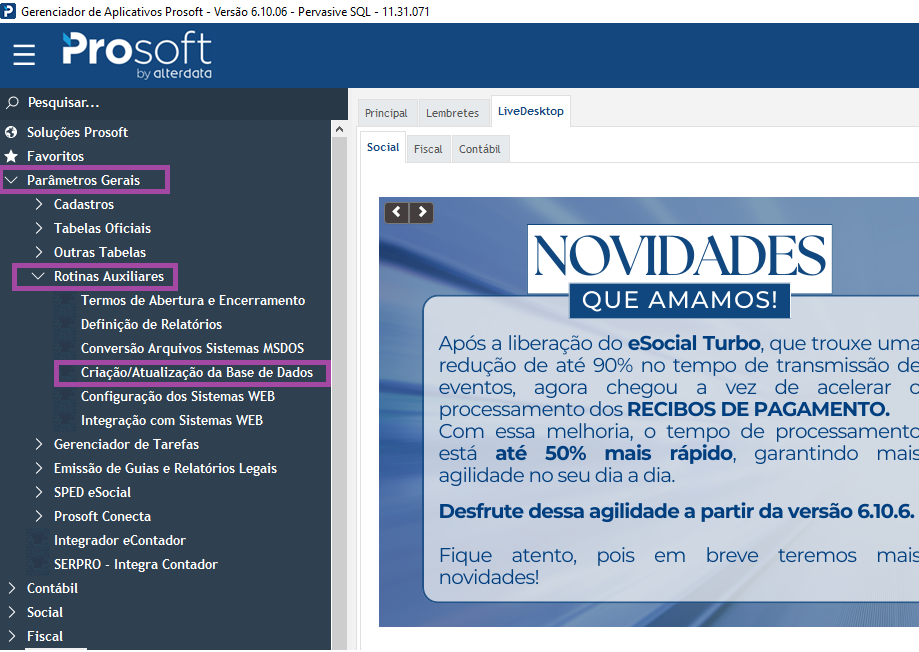919x652 pixels.
Task: Click the star icon beside Favoritos
Action: 11,157
